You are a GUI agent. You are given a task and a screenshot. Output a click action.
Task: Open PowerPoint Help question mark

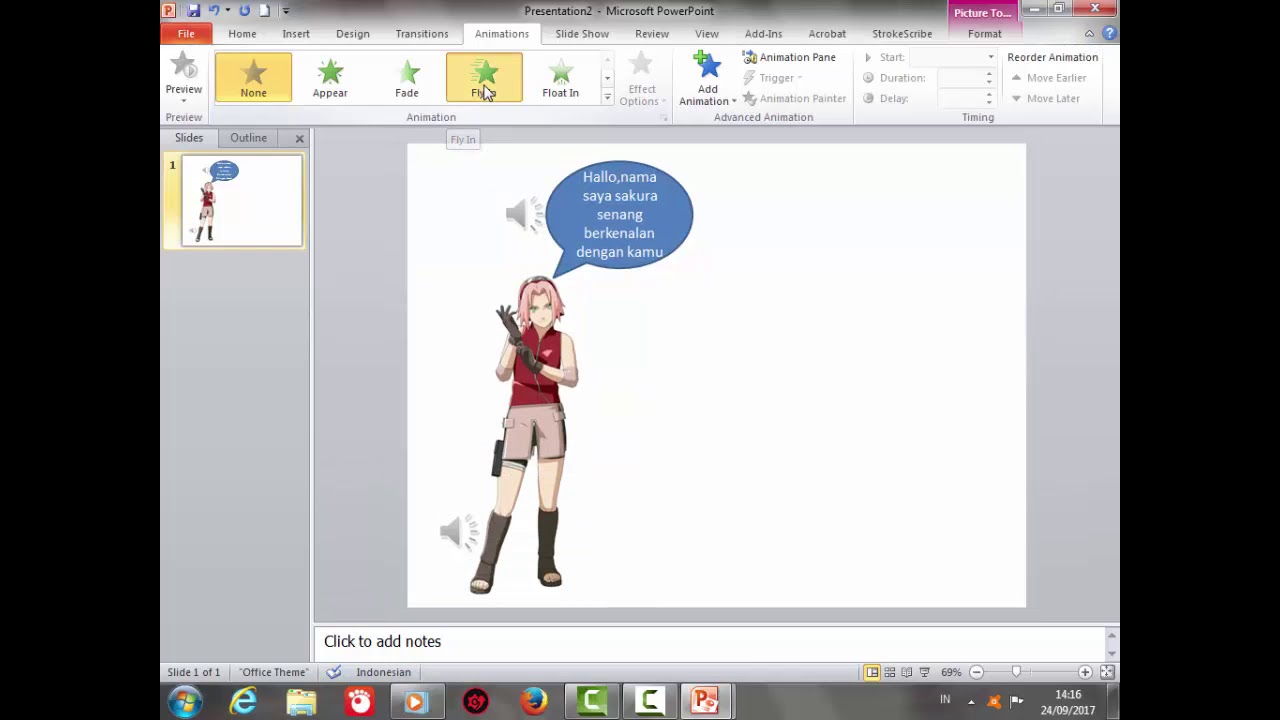tap(1109, 34)
